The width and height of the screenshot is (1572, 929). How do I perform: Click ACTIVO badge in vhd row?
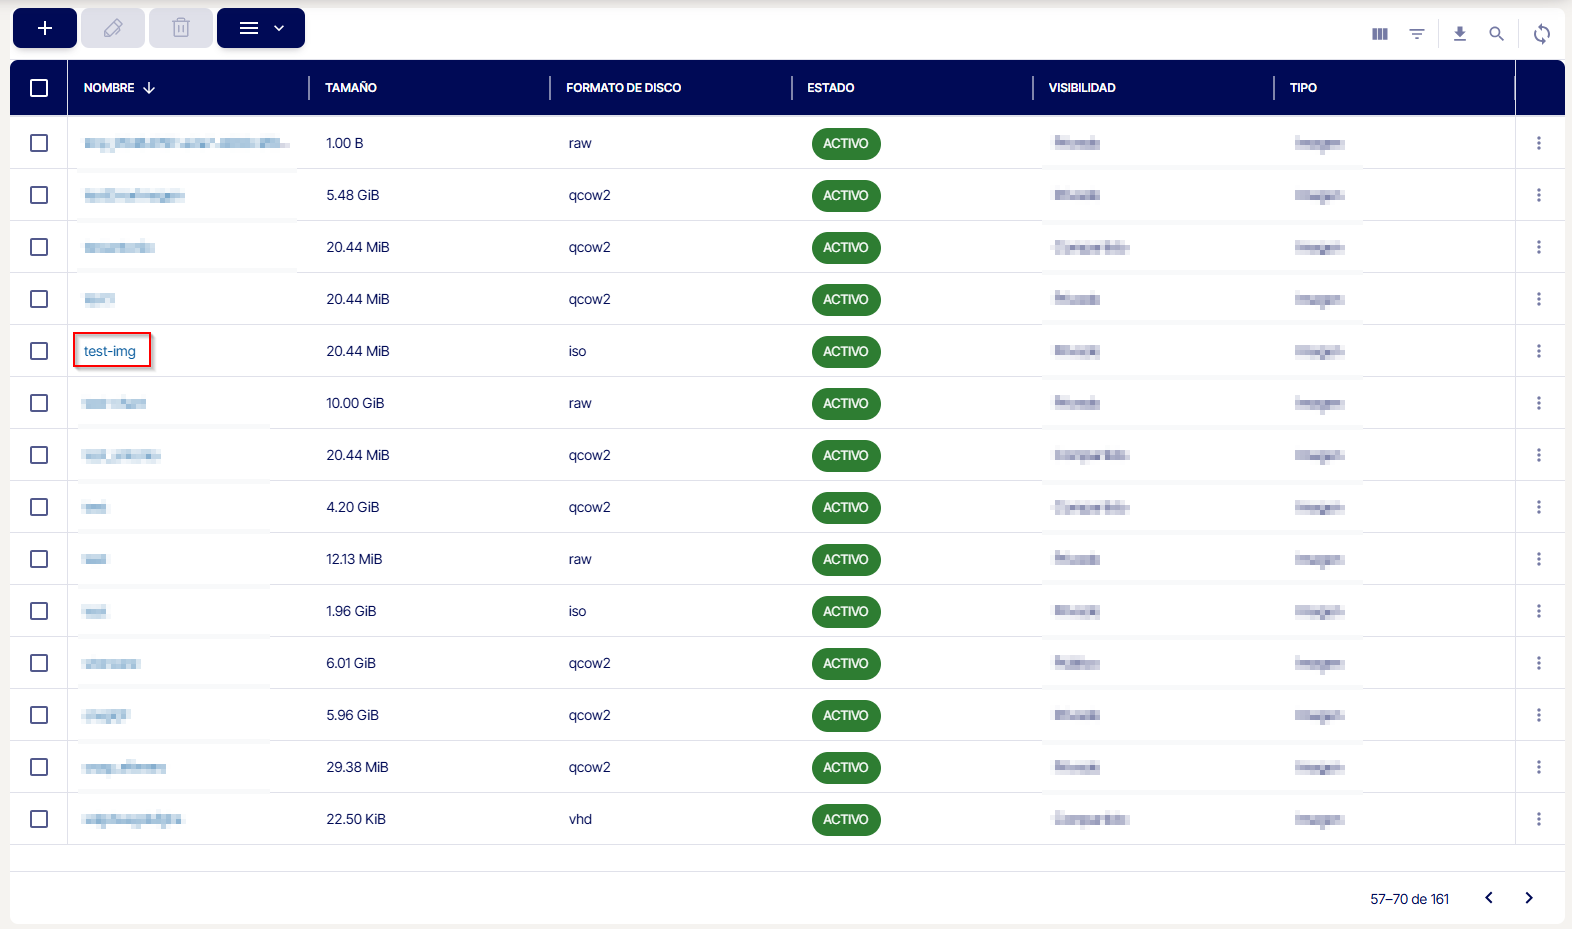click(846, 819)
